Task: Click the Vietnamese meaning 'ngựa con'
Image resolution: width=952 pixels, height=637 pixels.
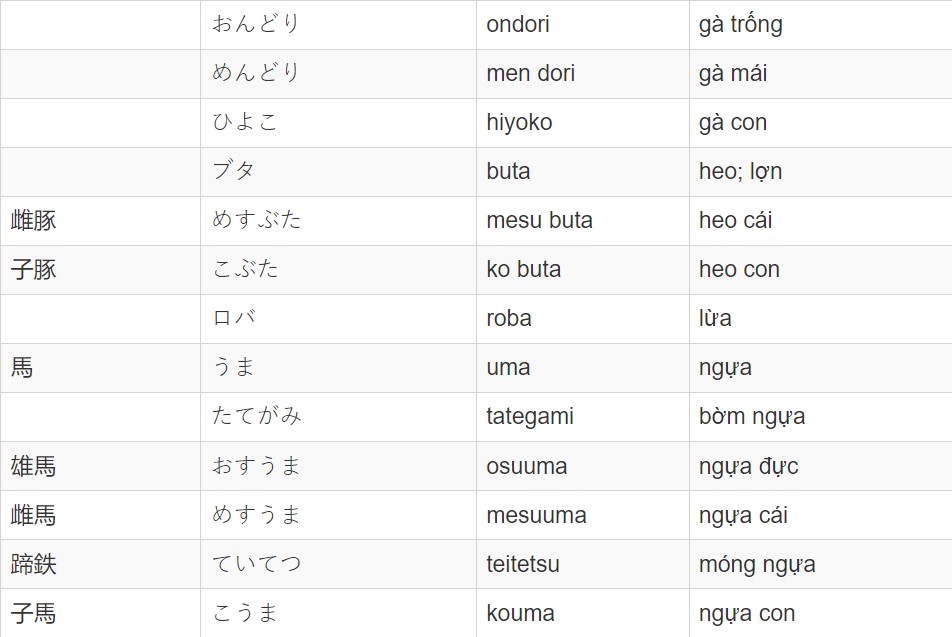Action: [x=747, y=614]
